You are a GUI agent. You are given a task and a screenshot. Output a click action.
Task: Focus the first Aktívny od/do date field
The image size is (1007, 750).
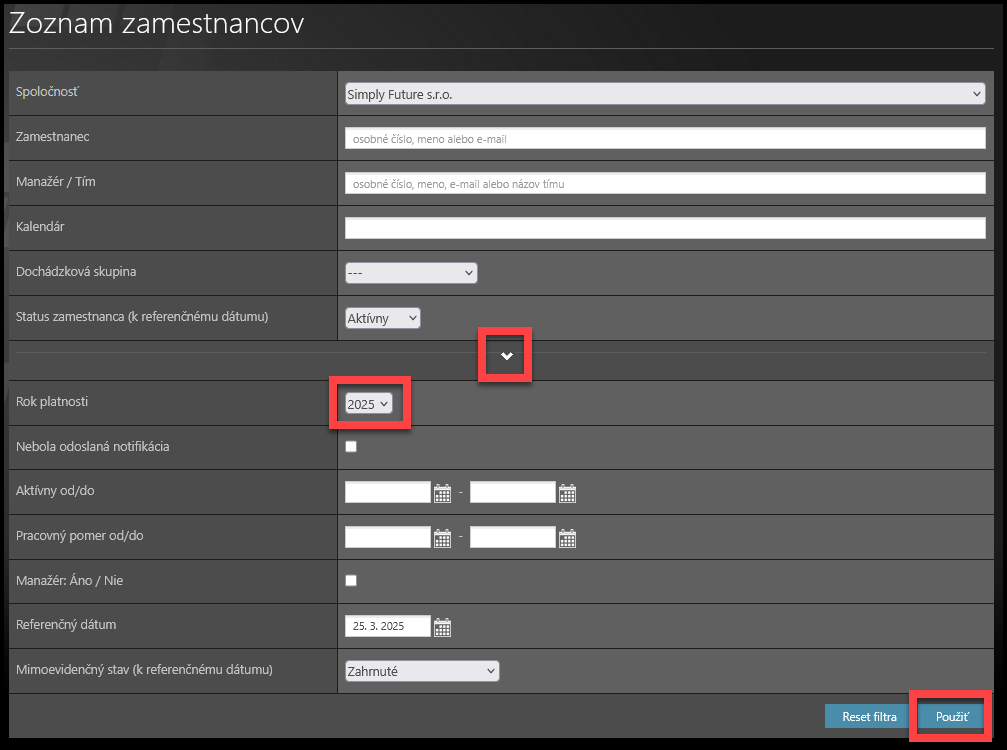point(387,492)
